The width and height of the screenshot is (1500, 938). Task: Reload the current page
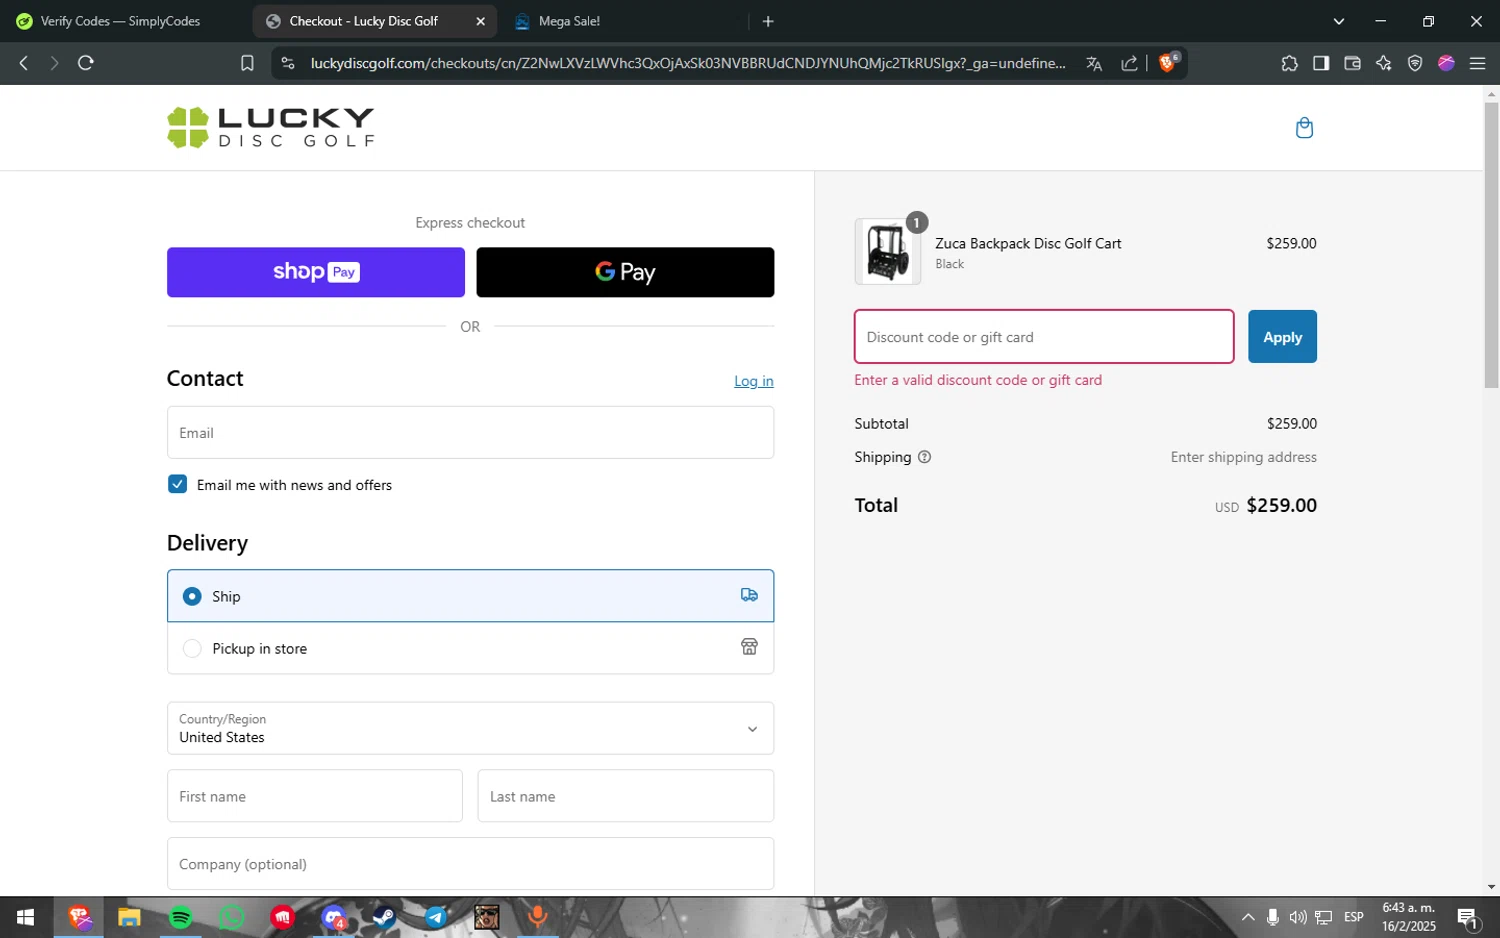[x=86, y=63]
